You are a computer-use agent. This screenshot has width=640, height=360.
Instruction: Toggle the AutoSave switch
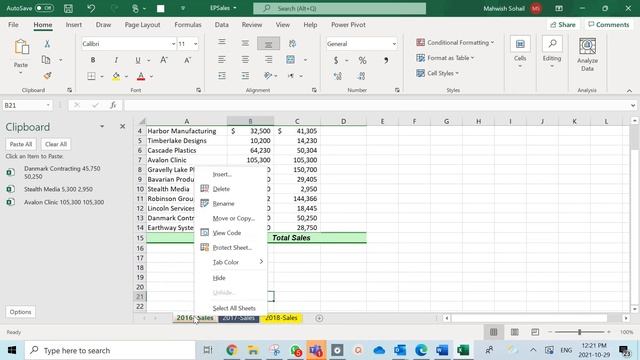point(44,8)
